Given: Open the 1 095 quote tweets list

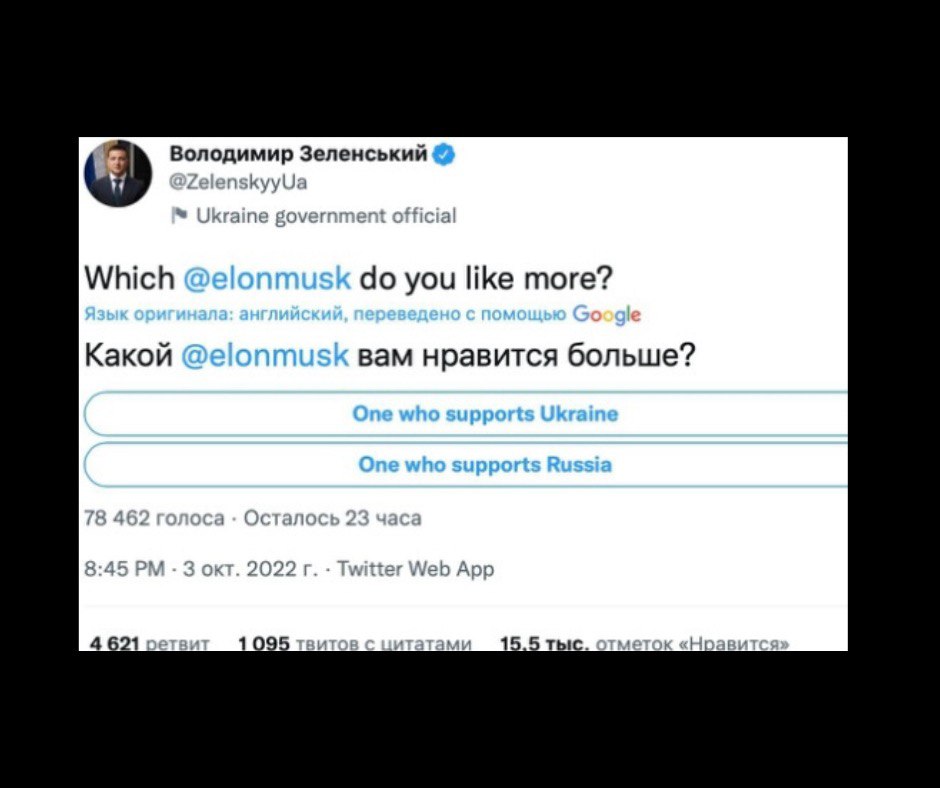Looking at the screenshot, I should point(354,644).
